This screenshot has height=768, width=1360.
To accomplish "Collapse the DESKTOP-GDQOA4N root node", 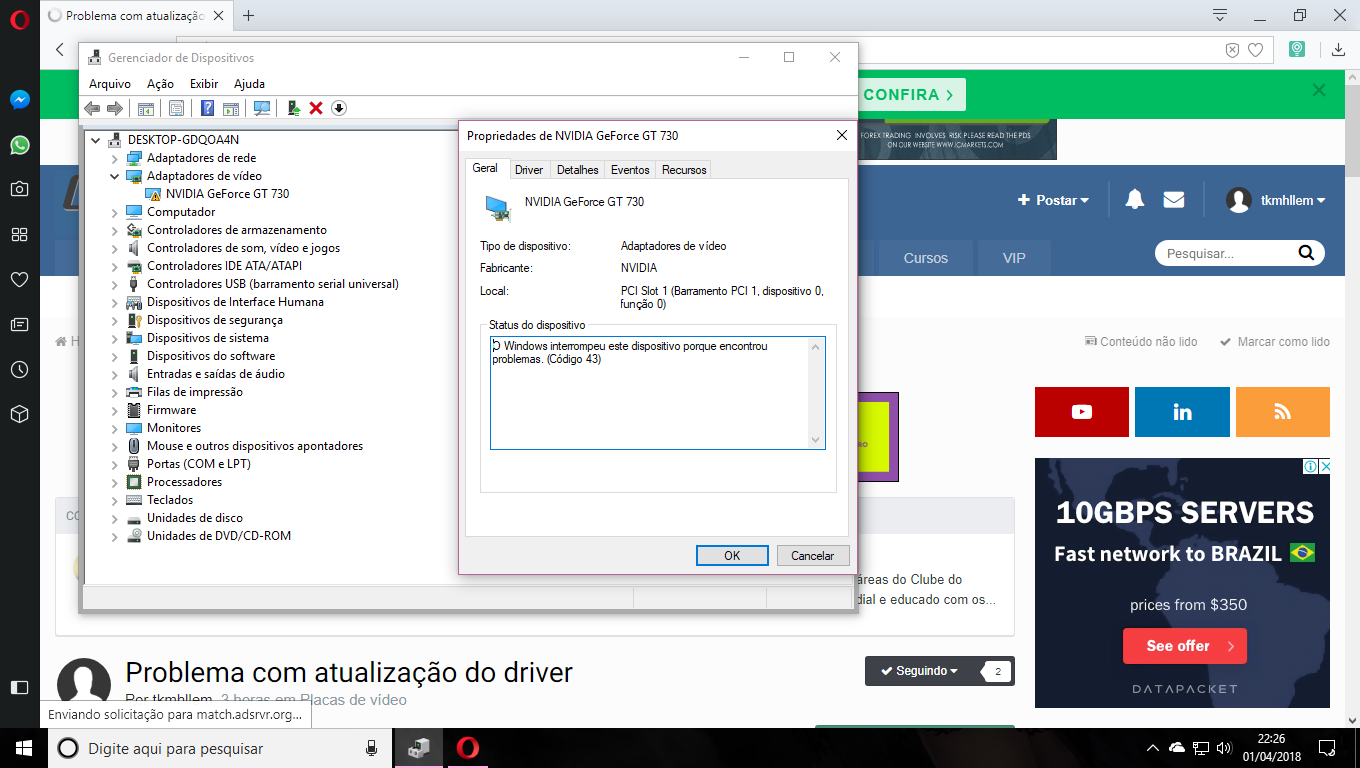I will [96, 140].
